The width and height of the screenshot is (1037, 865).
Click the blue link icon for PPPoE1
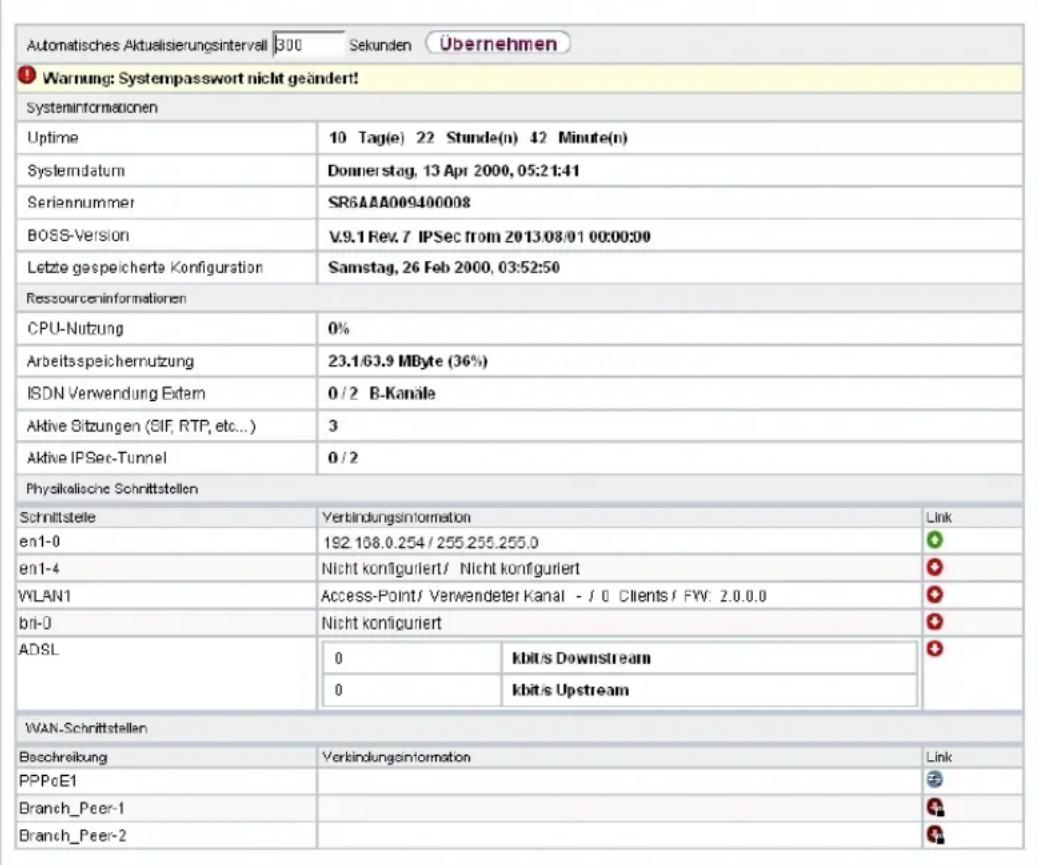tap(934, 780)
